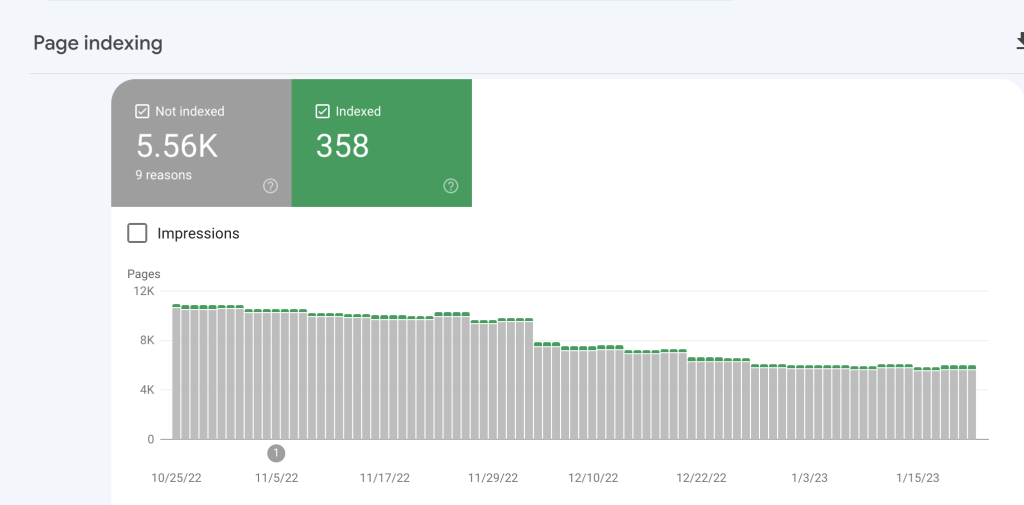1024x505 pixels.
Task: Uncheck the Indexed checkbox
Action: point(322,111)
